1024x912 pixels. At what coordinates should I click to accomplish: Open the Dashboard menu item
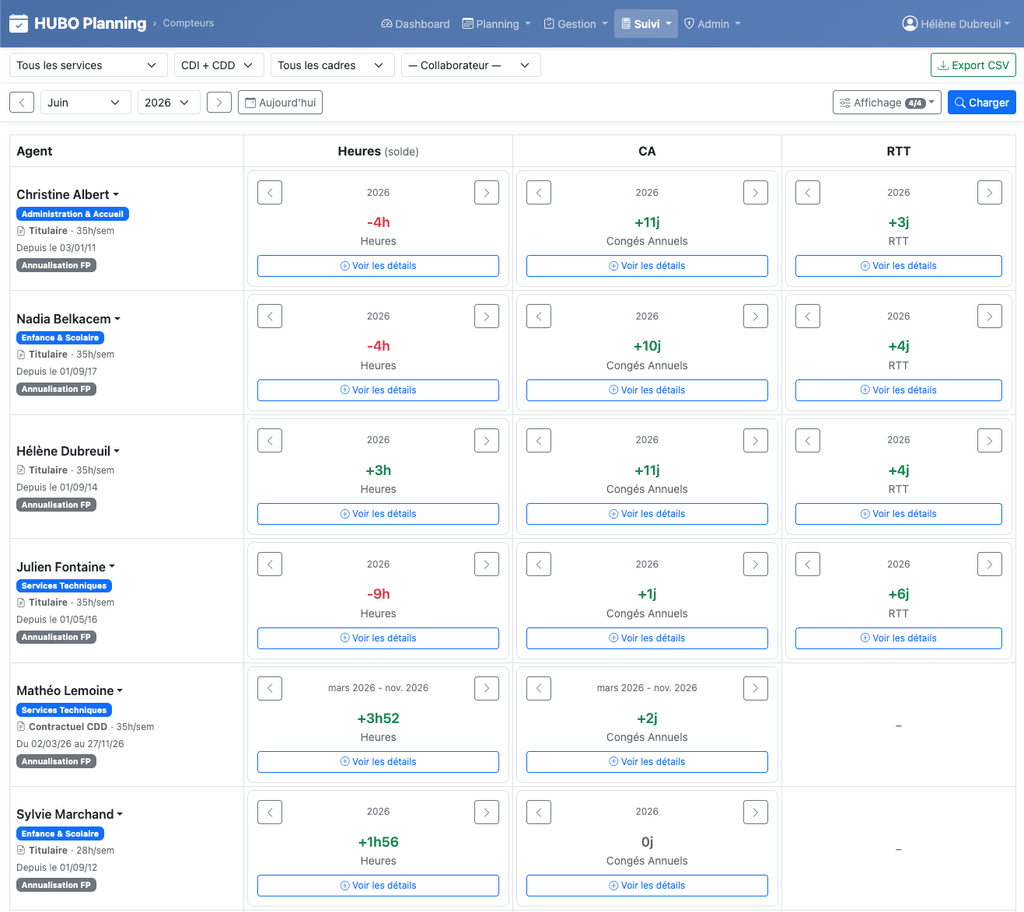click(415, 24)
